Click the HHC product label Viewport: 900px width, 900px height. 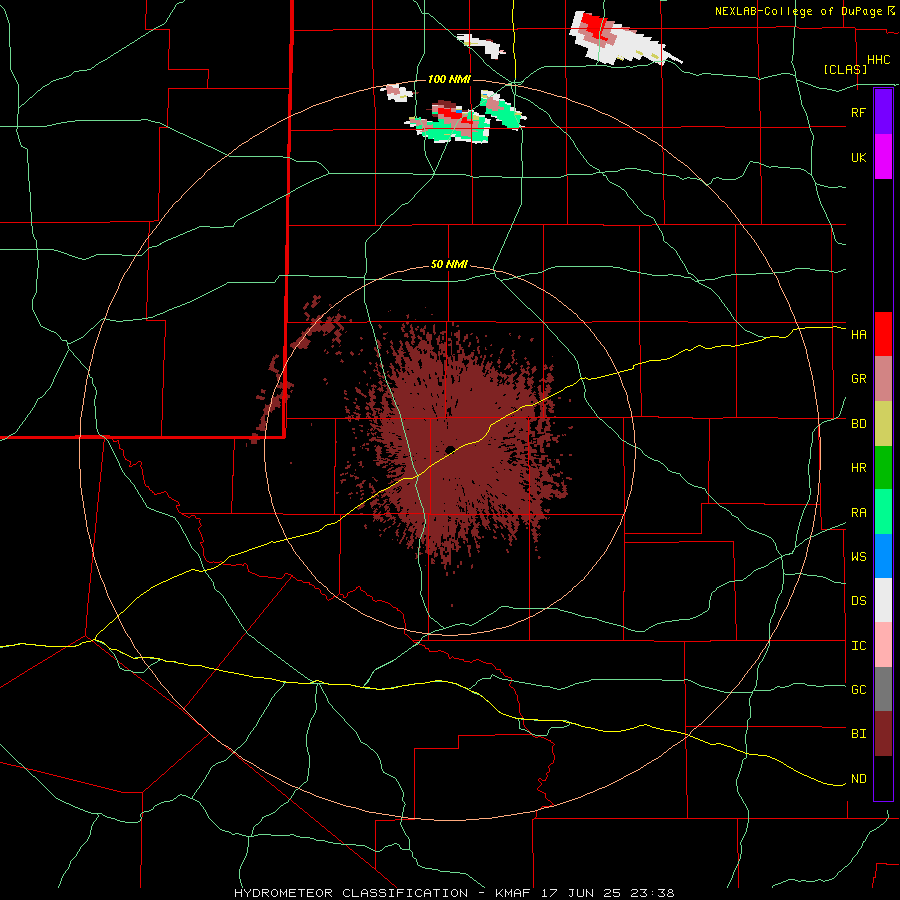pyautogui.click(x=878, y=60)
